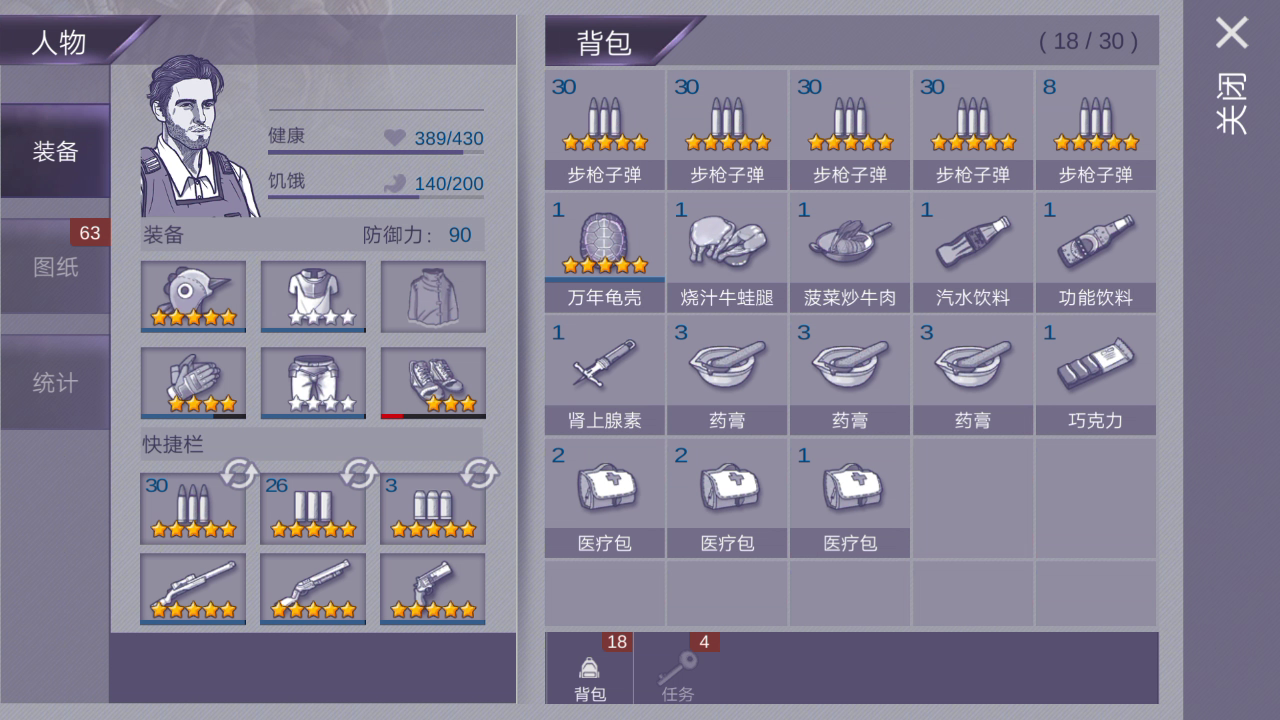Select the 背包 backpack bottom tab

[x=589, y=670]
